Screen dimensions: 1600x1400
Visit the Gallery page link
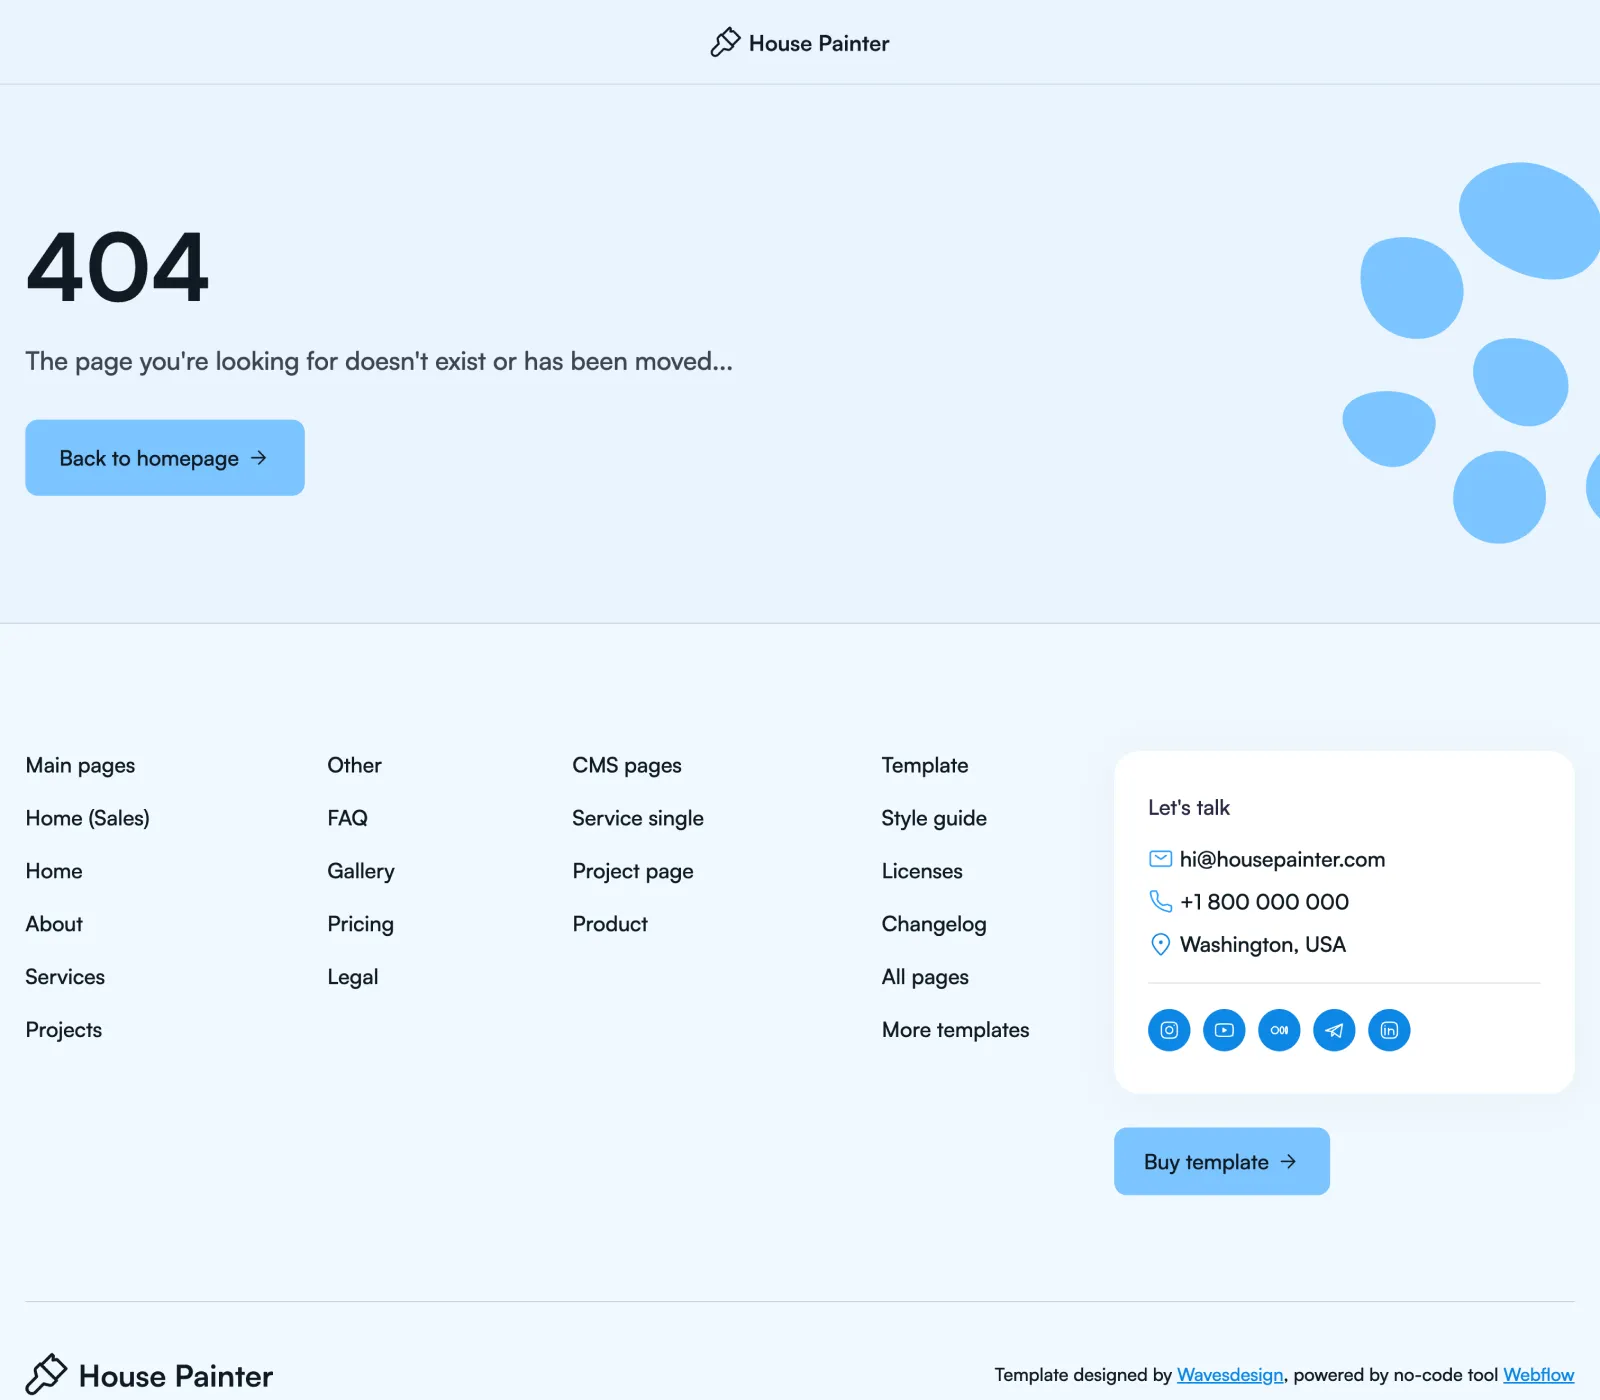pos(361,871)
